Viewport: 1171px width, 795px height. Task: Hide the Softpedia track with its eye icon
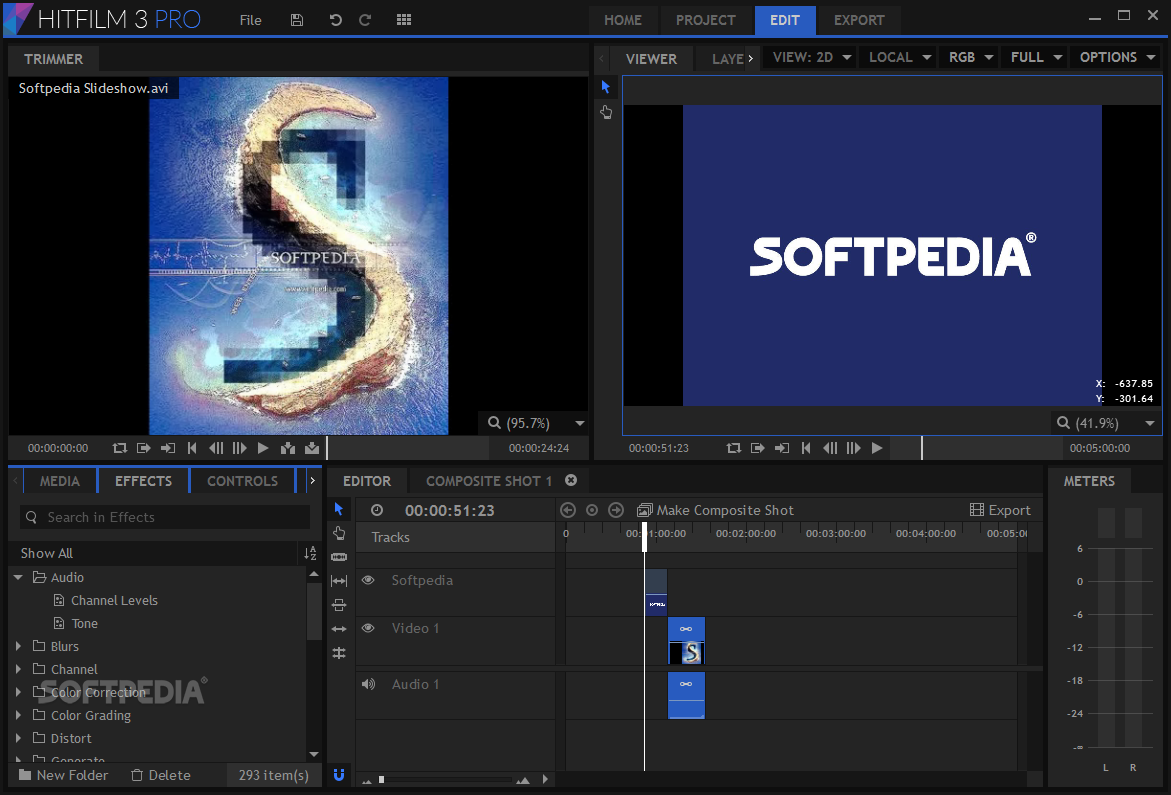coord(368,580)
